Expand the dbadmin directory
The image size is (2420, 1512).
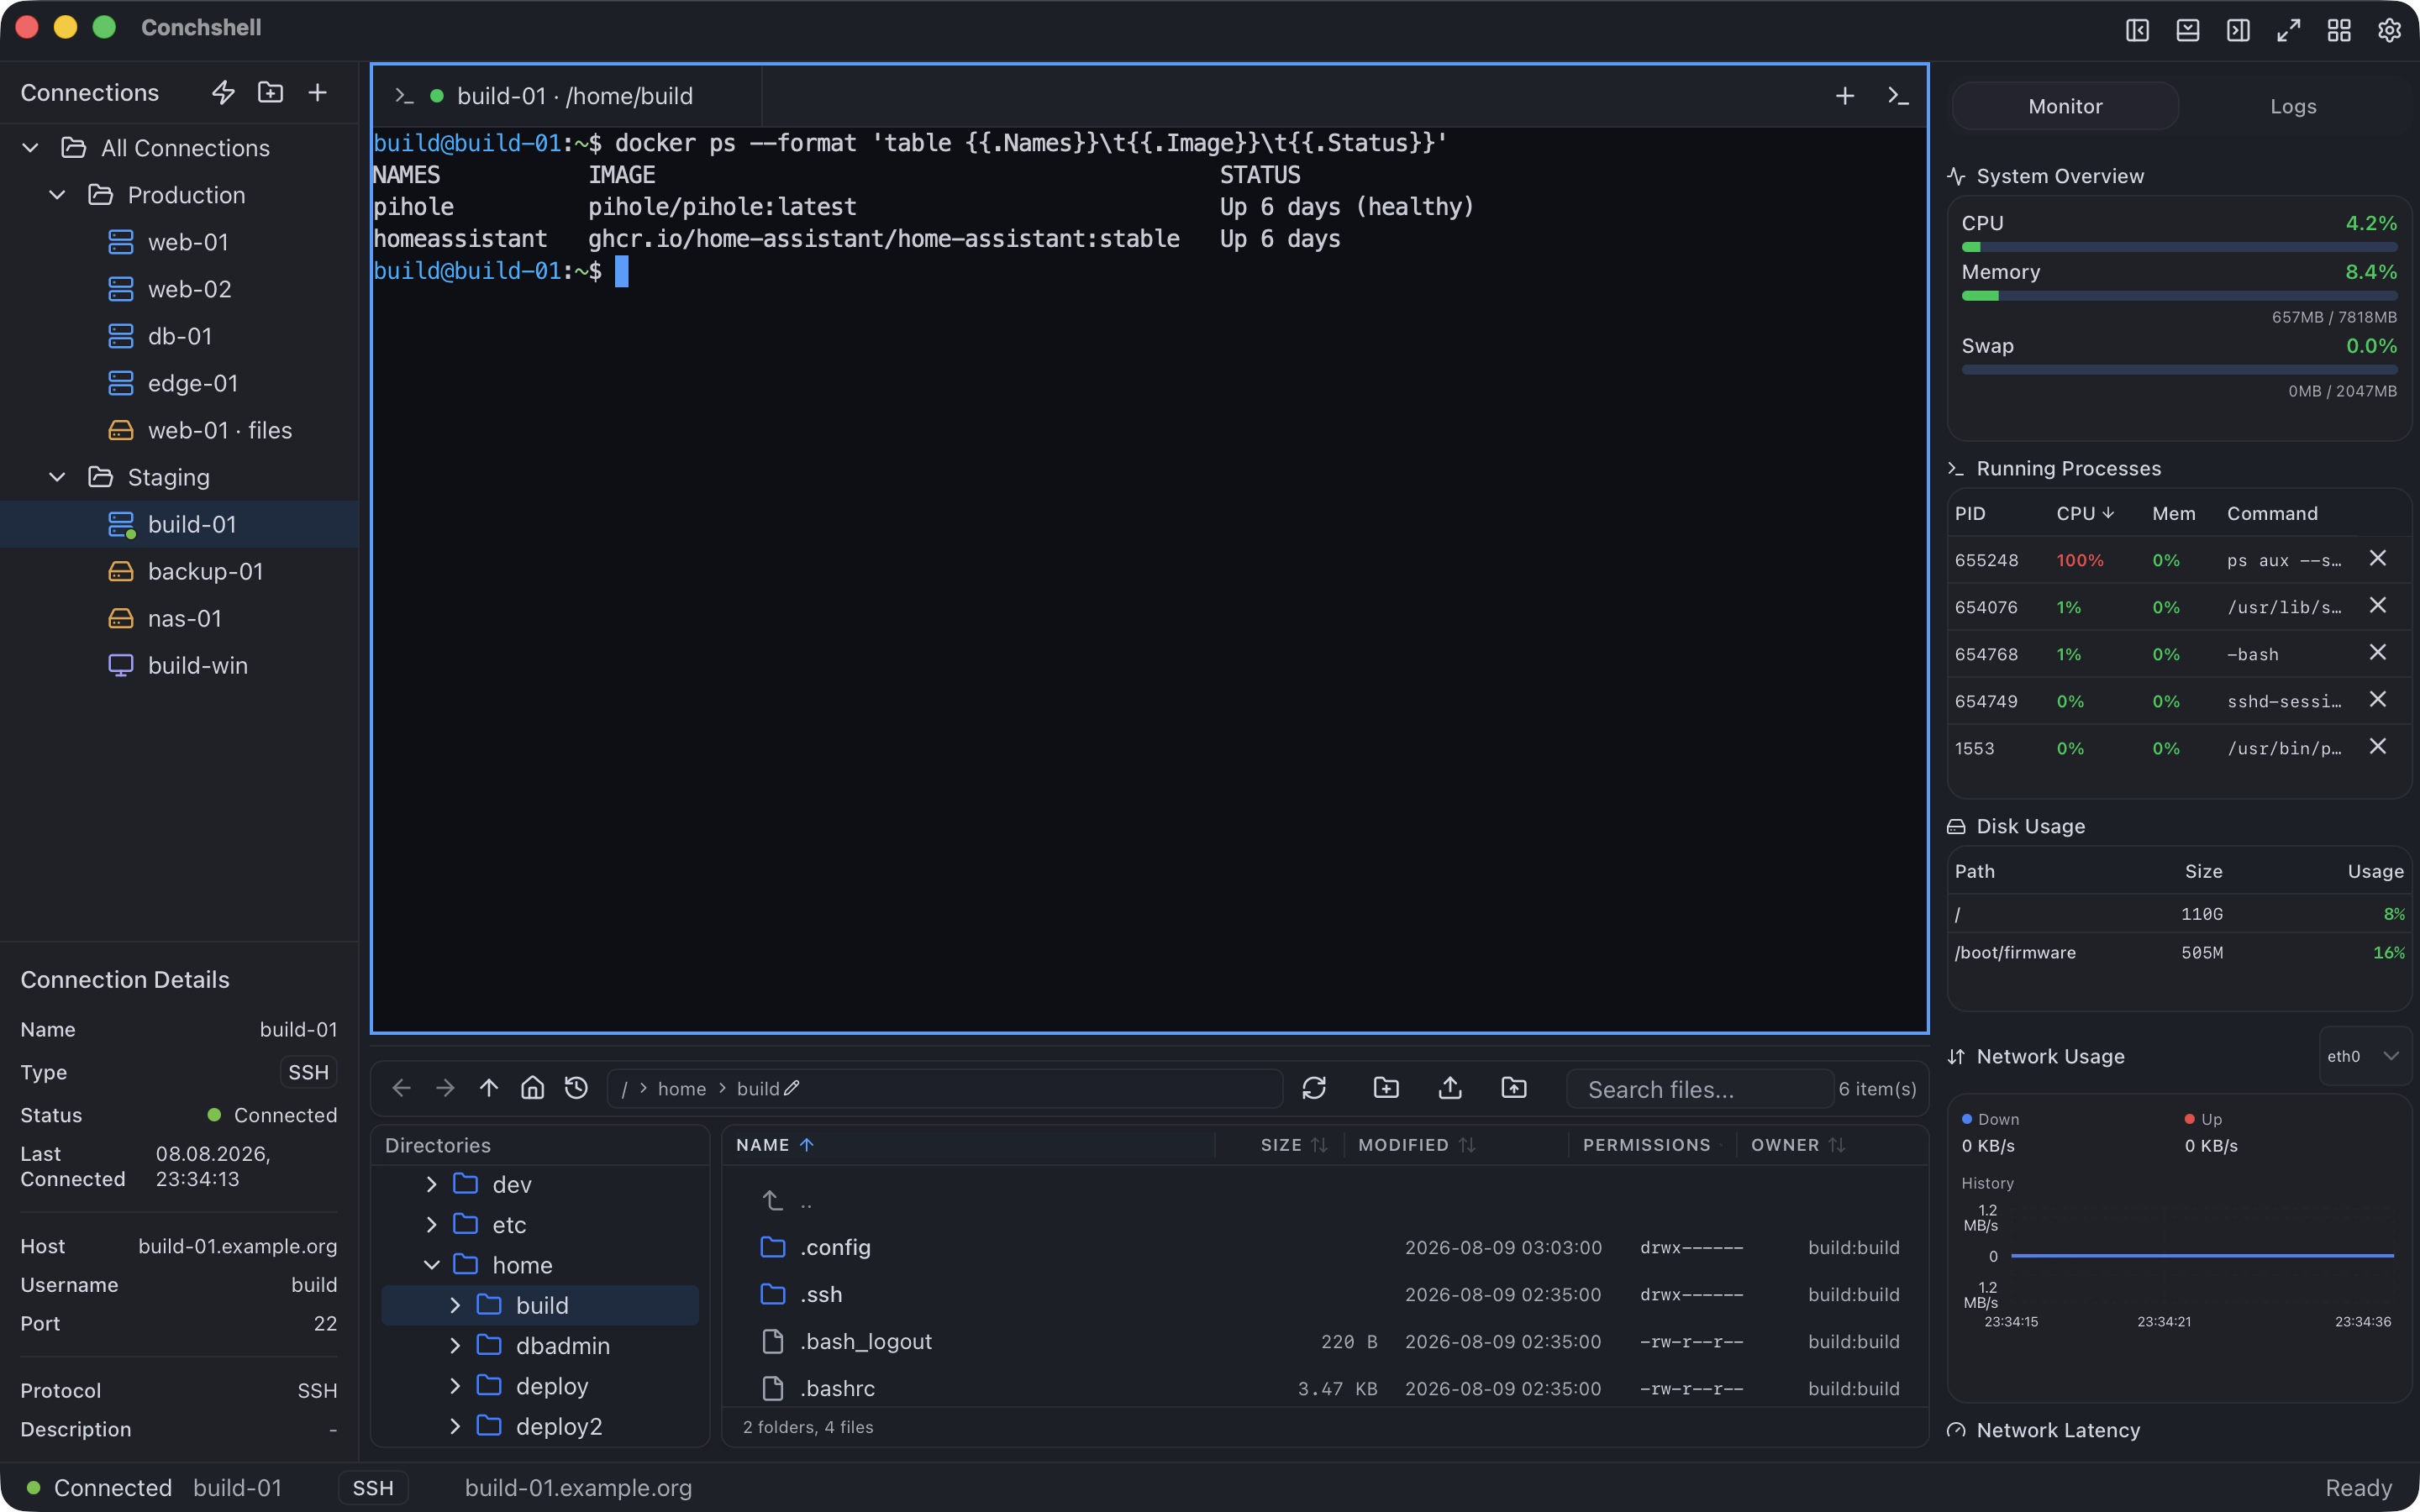coord(455,1345)
